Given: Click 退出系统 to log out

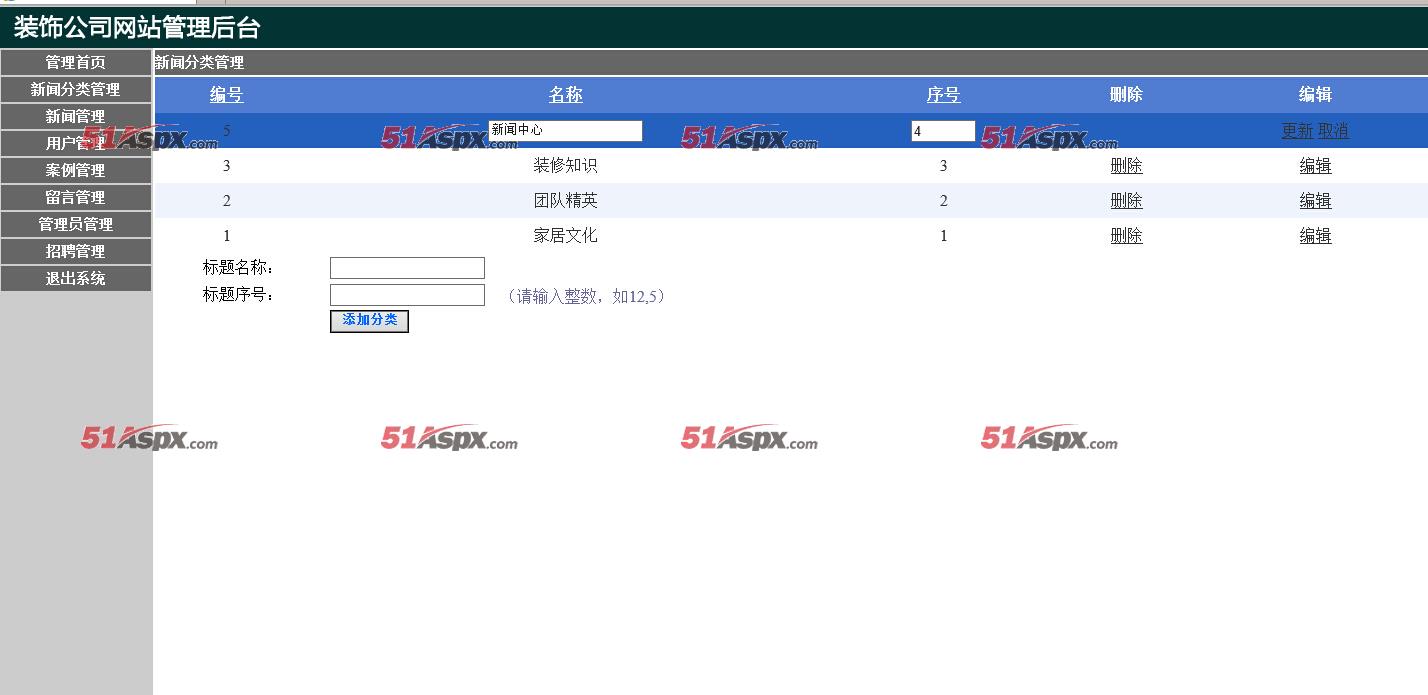Looking at the screenshot, I should (75, 278).
